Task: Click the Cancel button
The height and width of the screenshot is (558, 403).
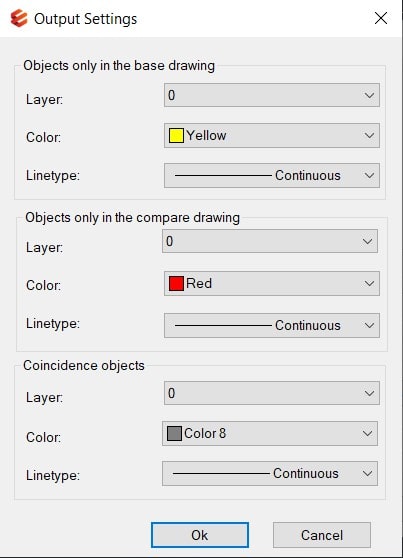Action: click(x=322, y=535)
